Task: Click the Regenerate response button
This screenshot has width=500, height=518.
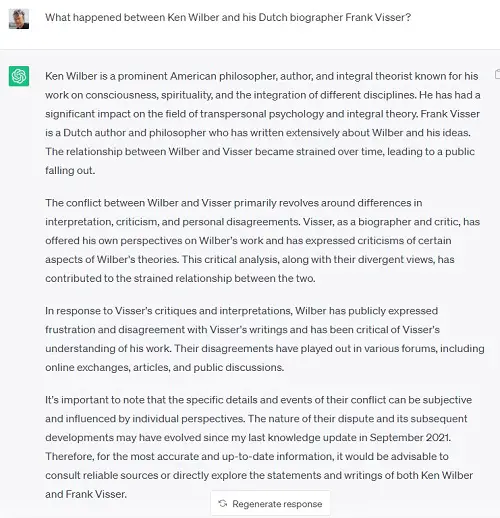Action: click(270, 504)
